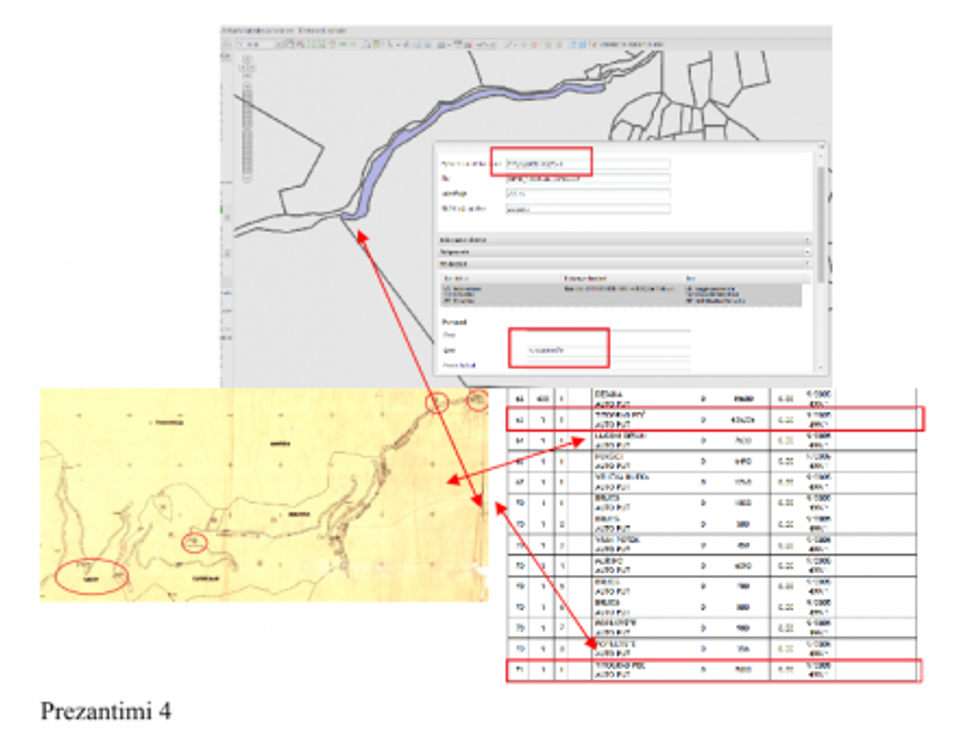Image resolution: width=980 pixels, height=736 pixels.
Task: Select the grey highlighted row in dialog table
Action: tap(620, 292)
